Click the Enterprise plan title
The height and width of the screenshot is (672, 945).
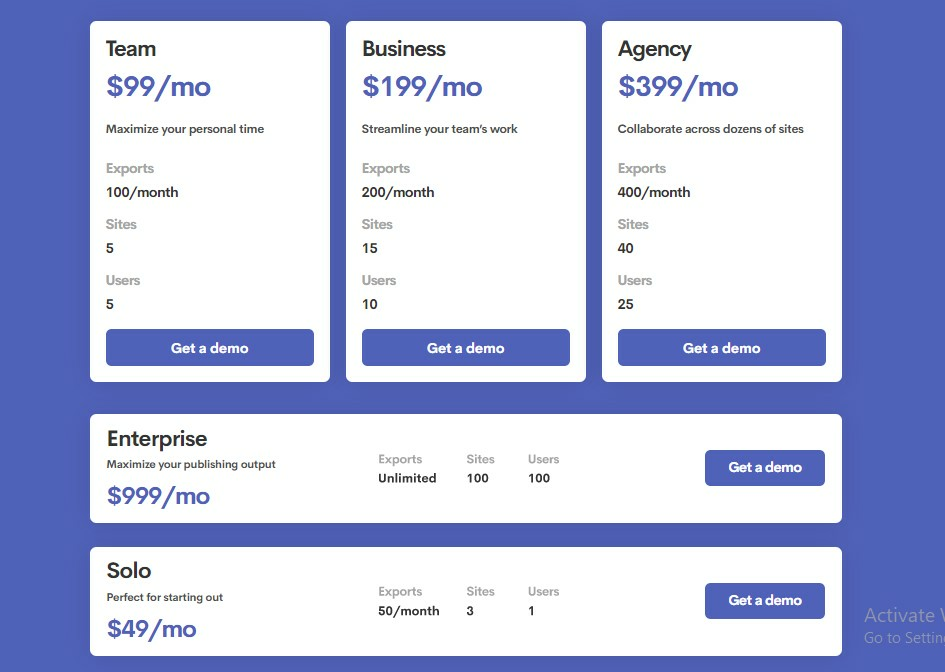(157, 439)
